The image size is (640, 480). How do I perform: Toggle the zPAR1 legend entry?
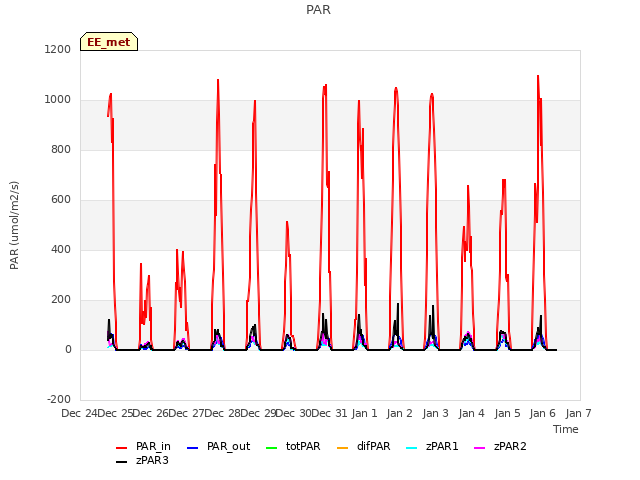click(432, 447)
